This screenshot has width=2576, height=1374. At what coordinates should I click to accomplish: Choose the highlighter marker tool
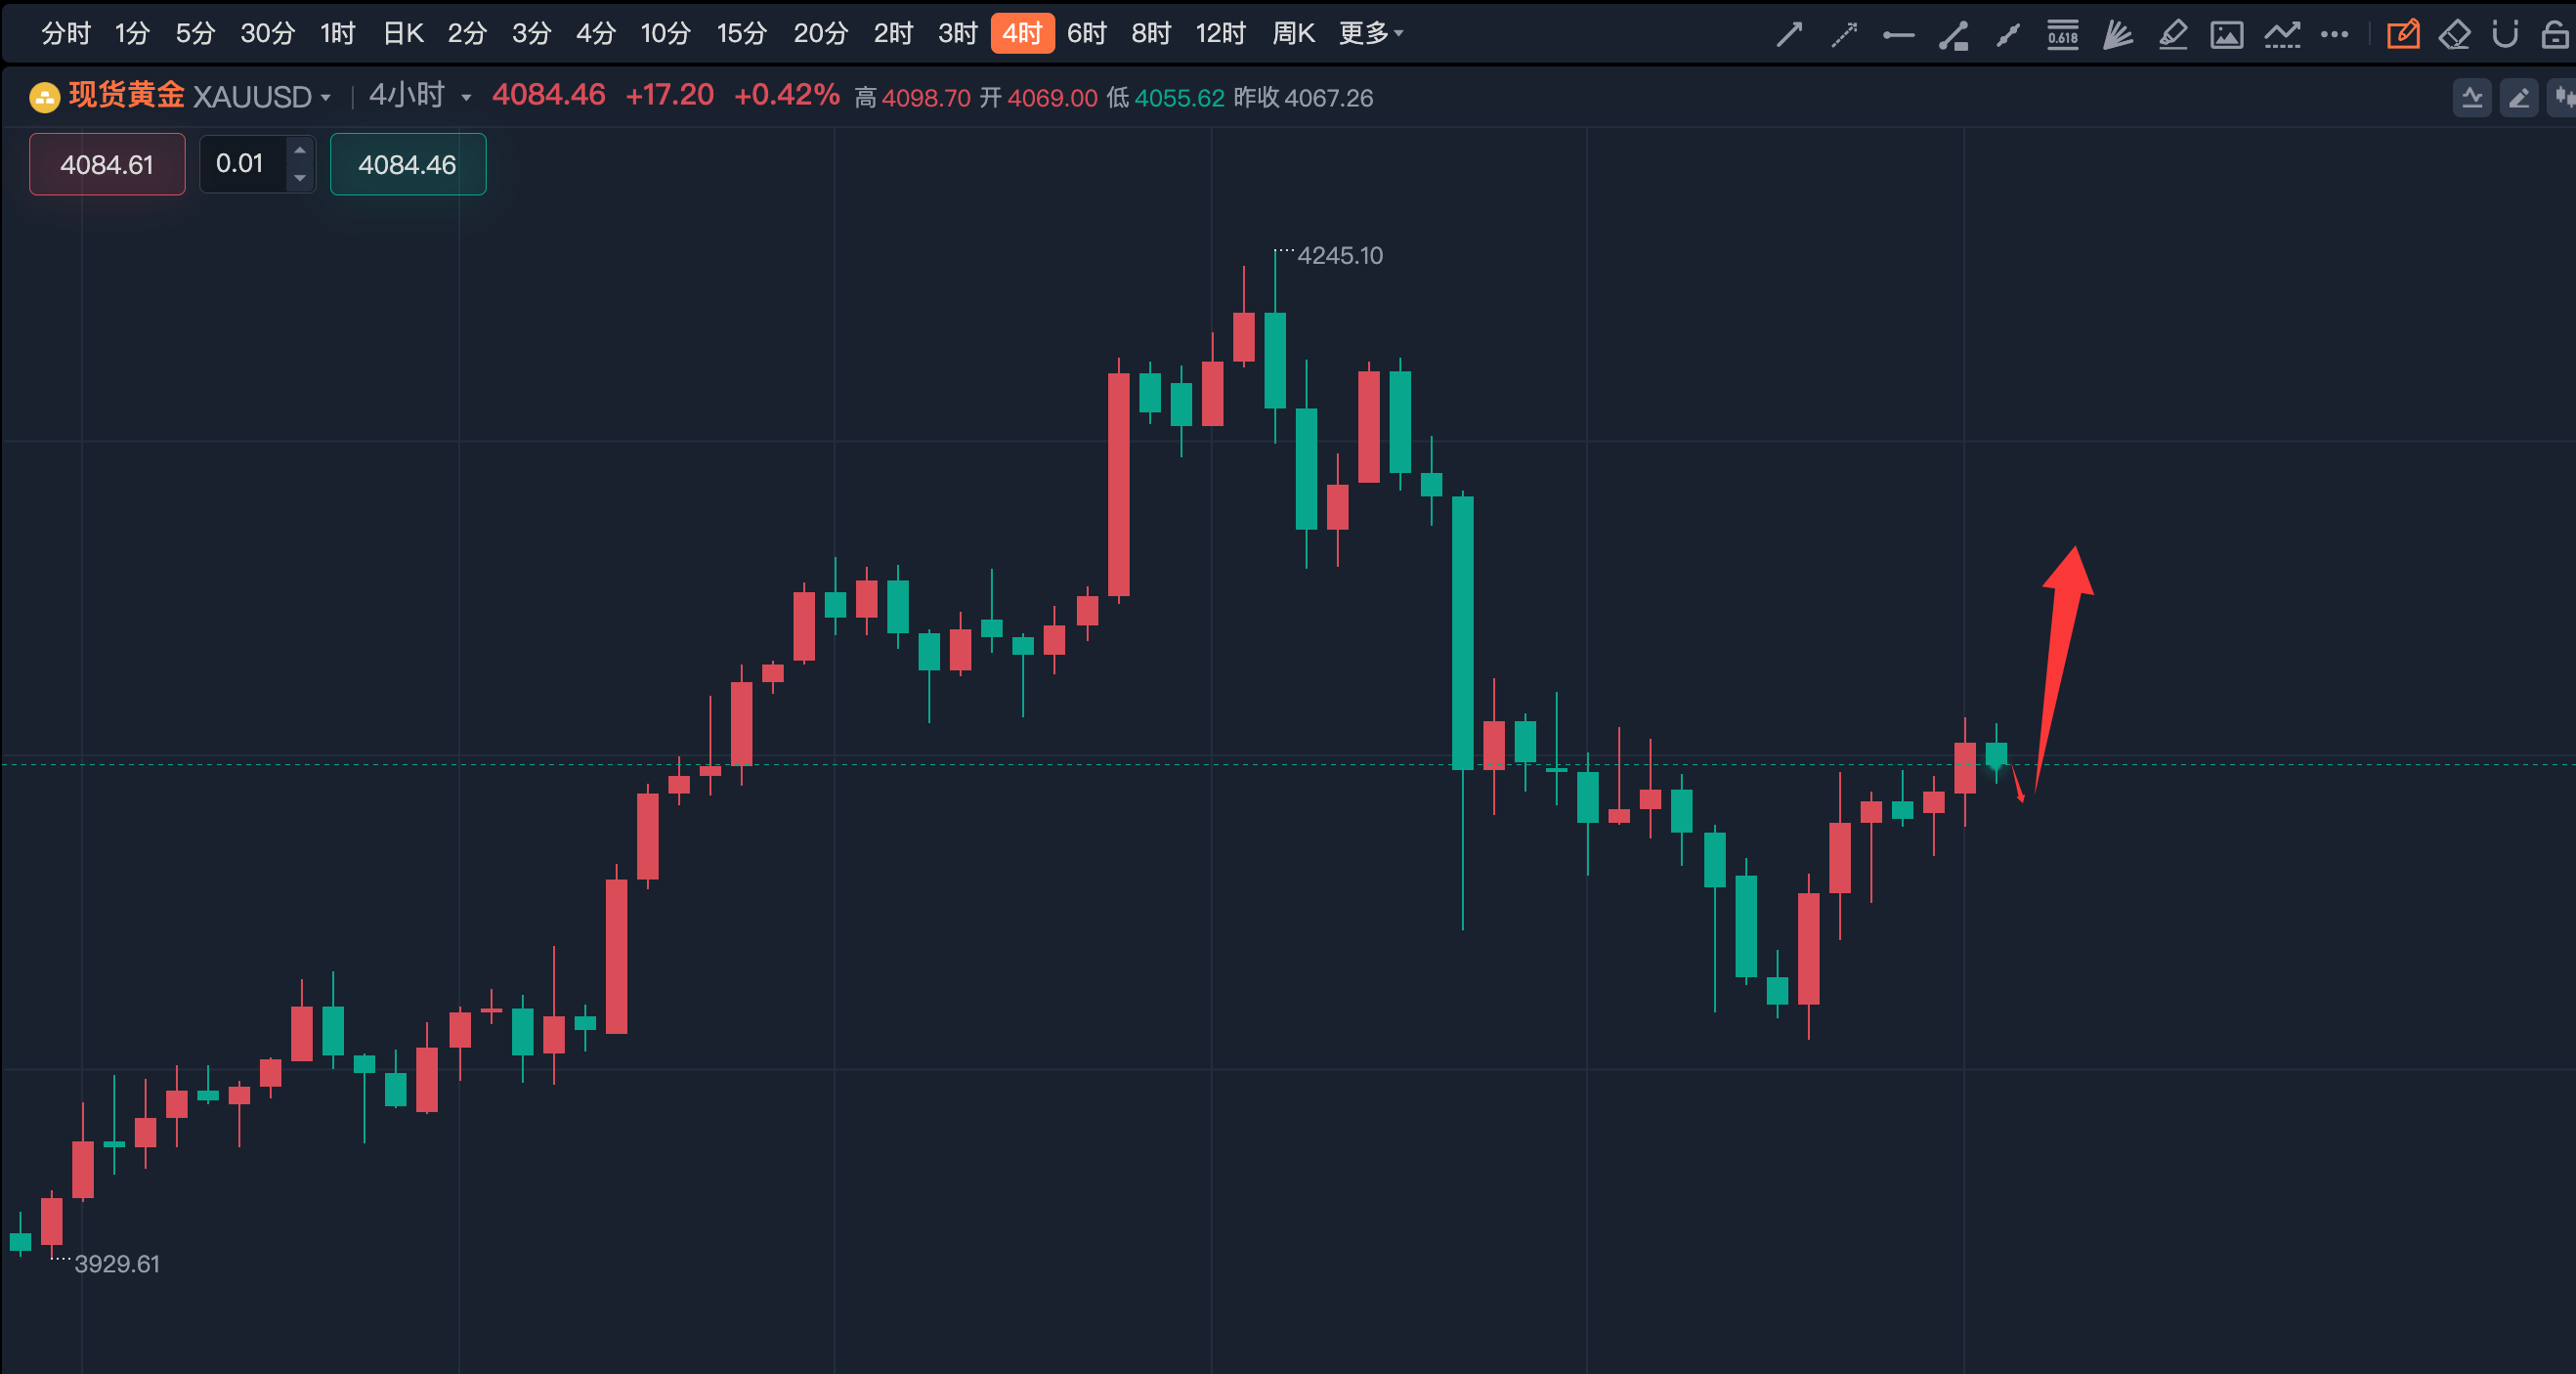(2172, 34)
